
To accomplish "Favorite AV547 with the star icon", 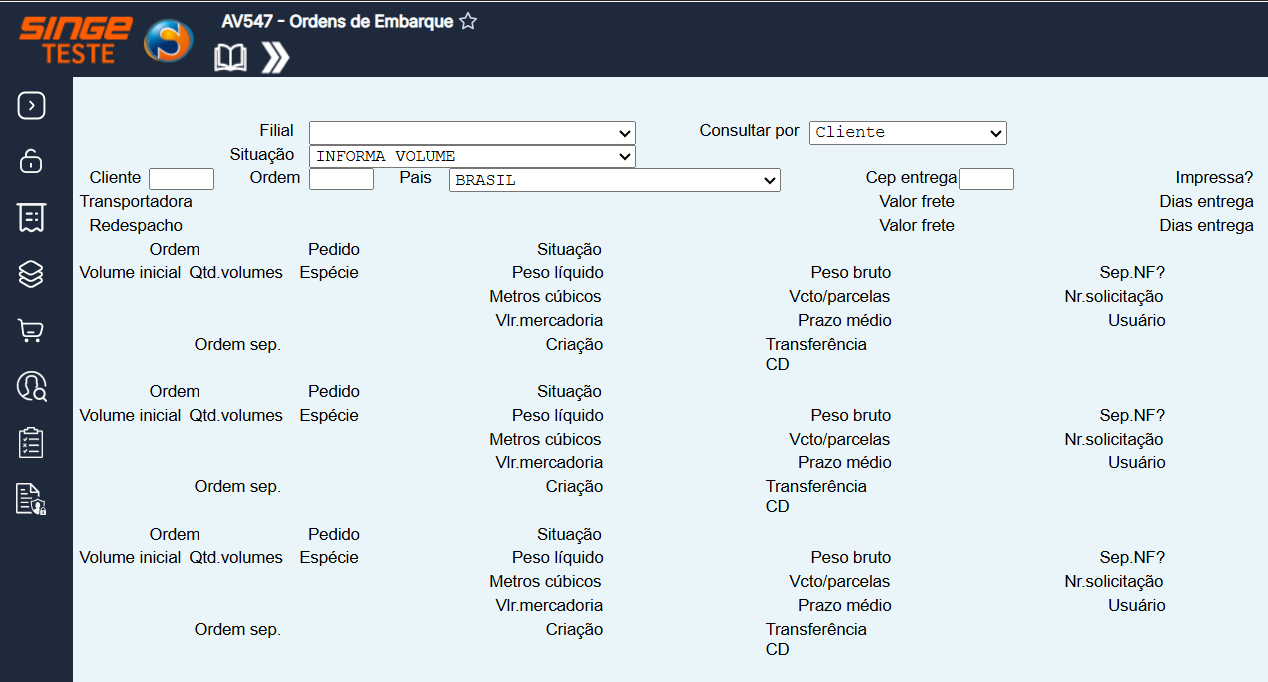I will pos(468,22).
